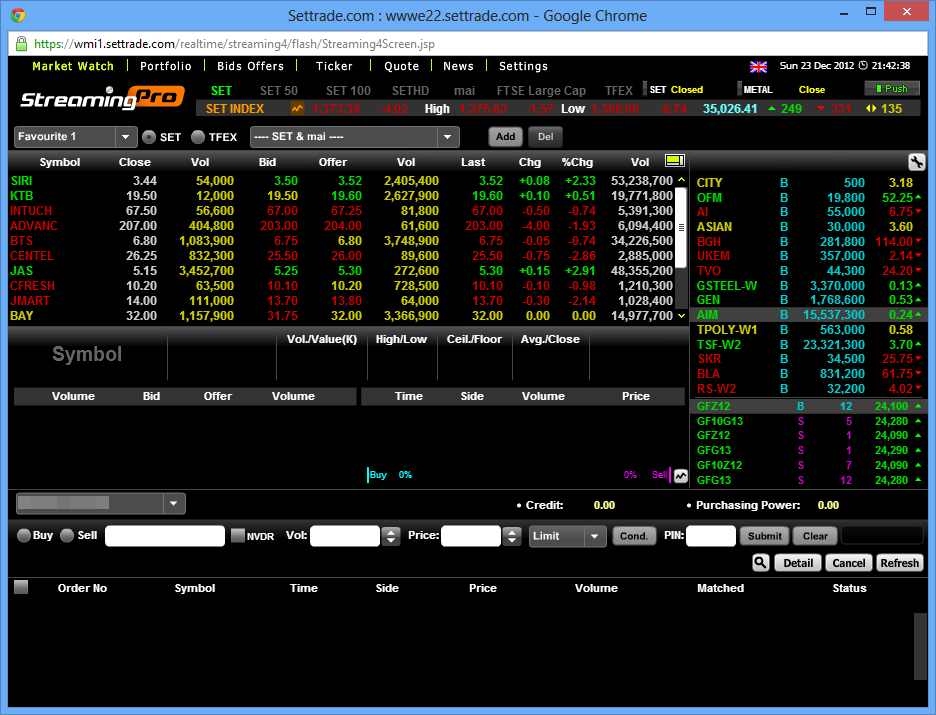
Task: Select the TFEX radio button
Action: coord(198,137)
